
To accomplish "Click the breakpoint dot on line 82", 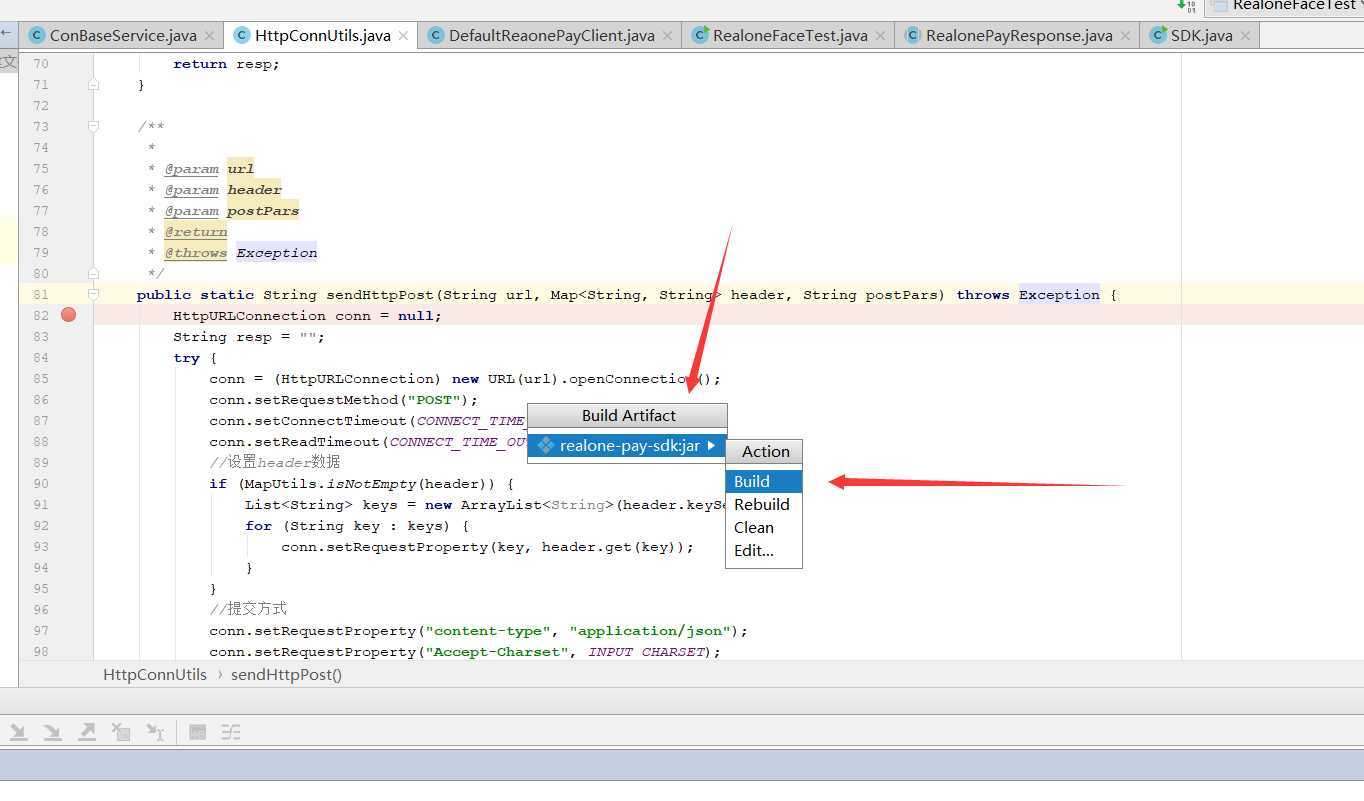I will point(68,315).
